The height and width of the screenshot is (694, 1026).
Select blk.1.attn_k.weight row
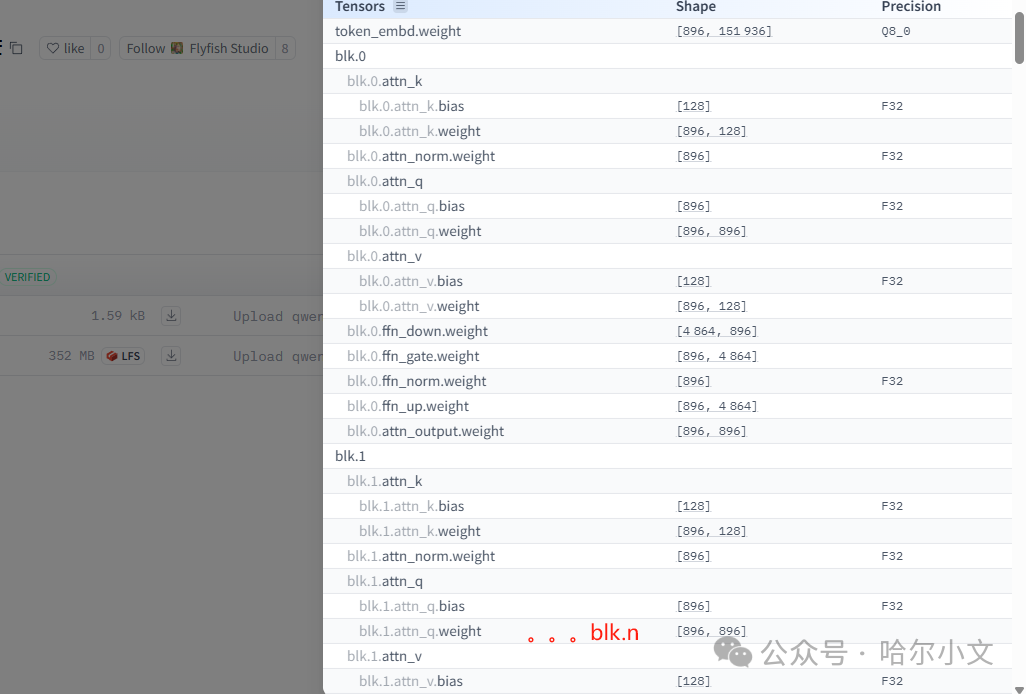point(667,531)
